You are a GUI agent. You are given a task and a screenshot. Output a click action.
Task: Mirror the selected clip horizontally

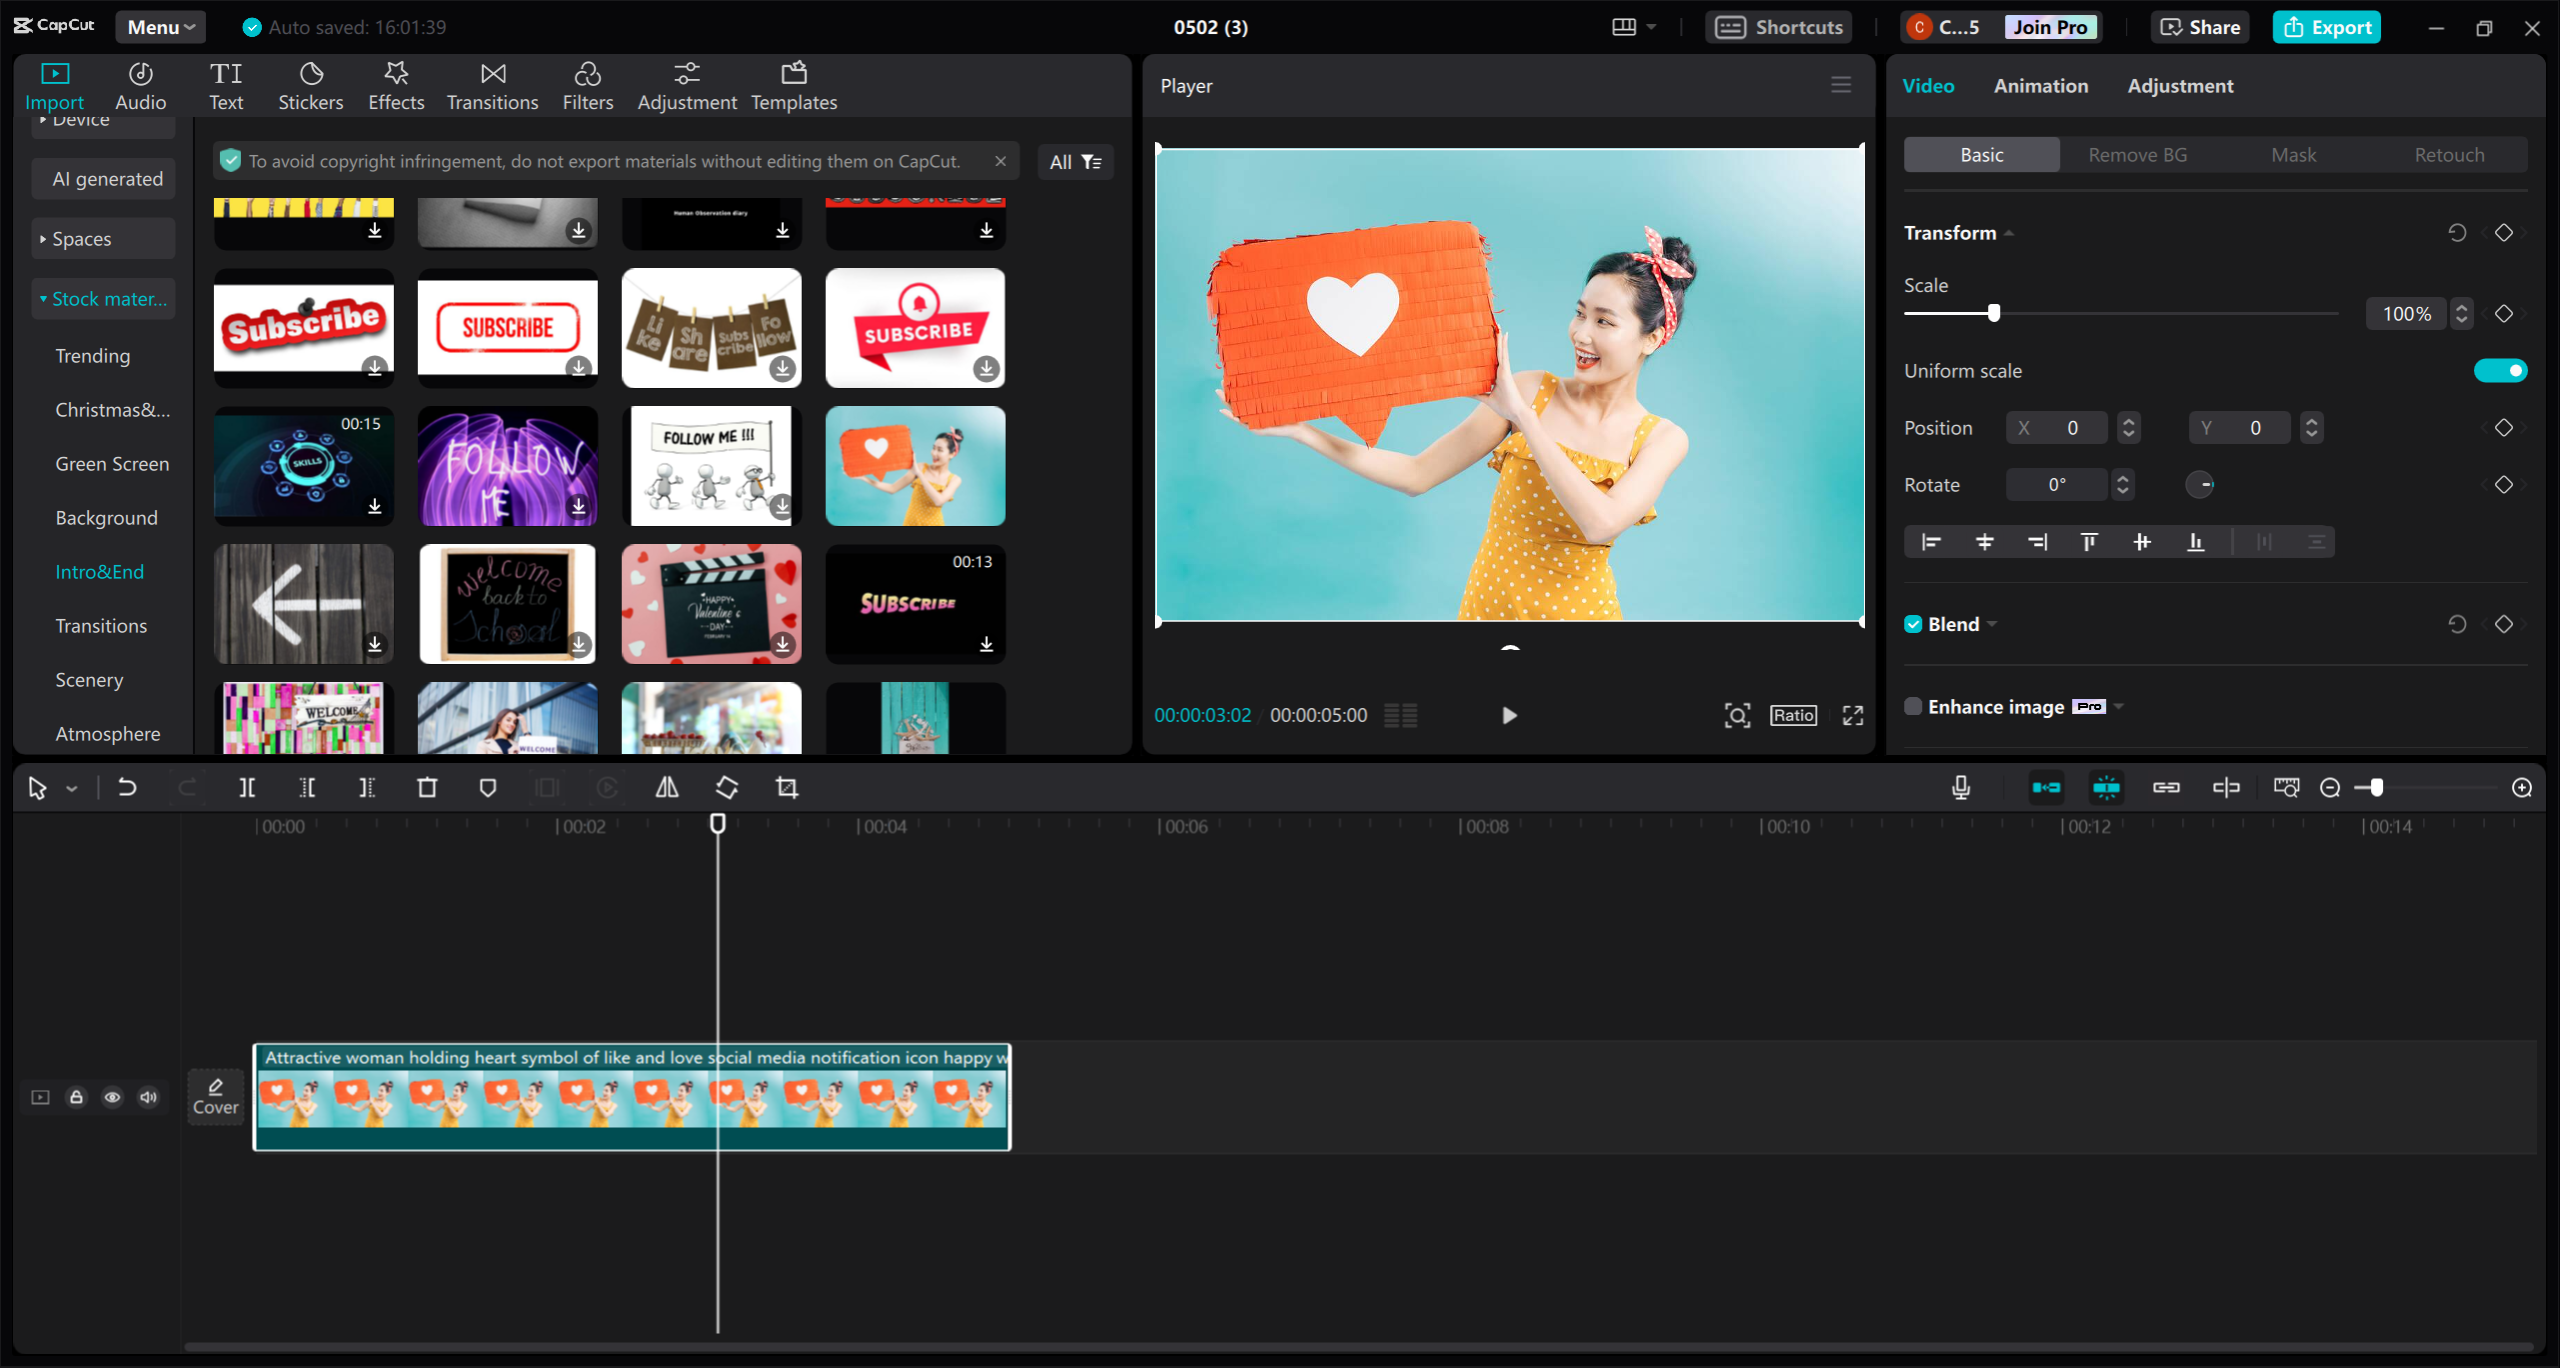coord(667,787)
